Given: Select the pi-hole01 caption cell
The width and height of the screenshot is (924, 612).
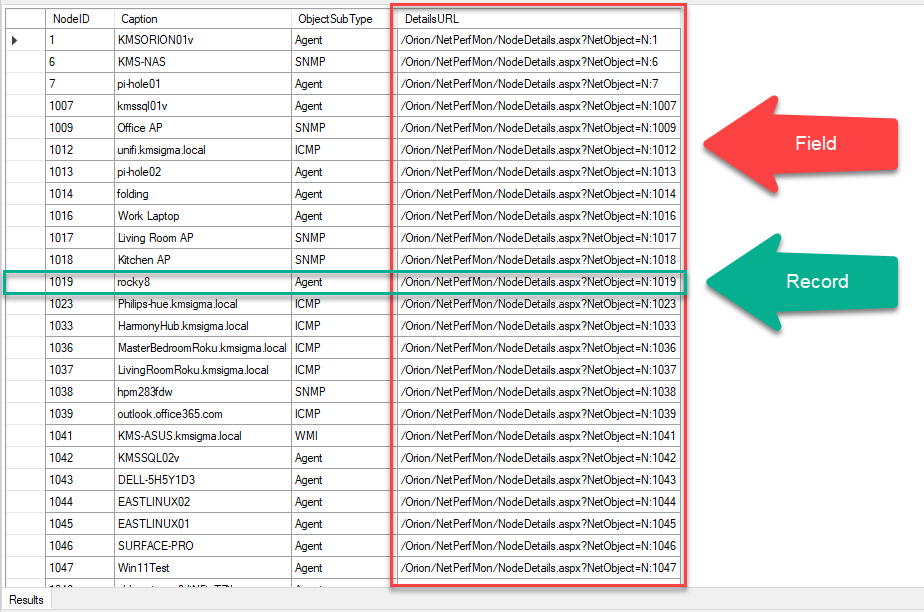Looking at the screenshot, I should (x=202, y=84).
